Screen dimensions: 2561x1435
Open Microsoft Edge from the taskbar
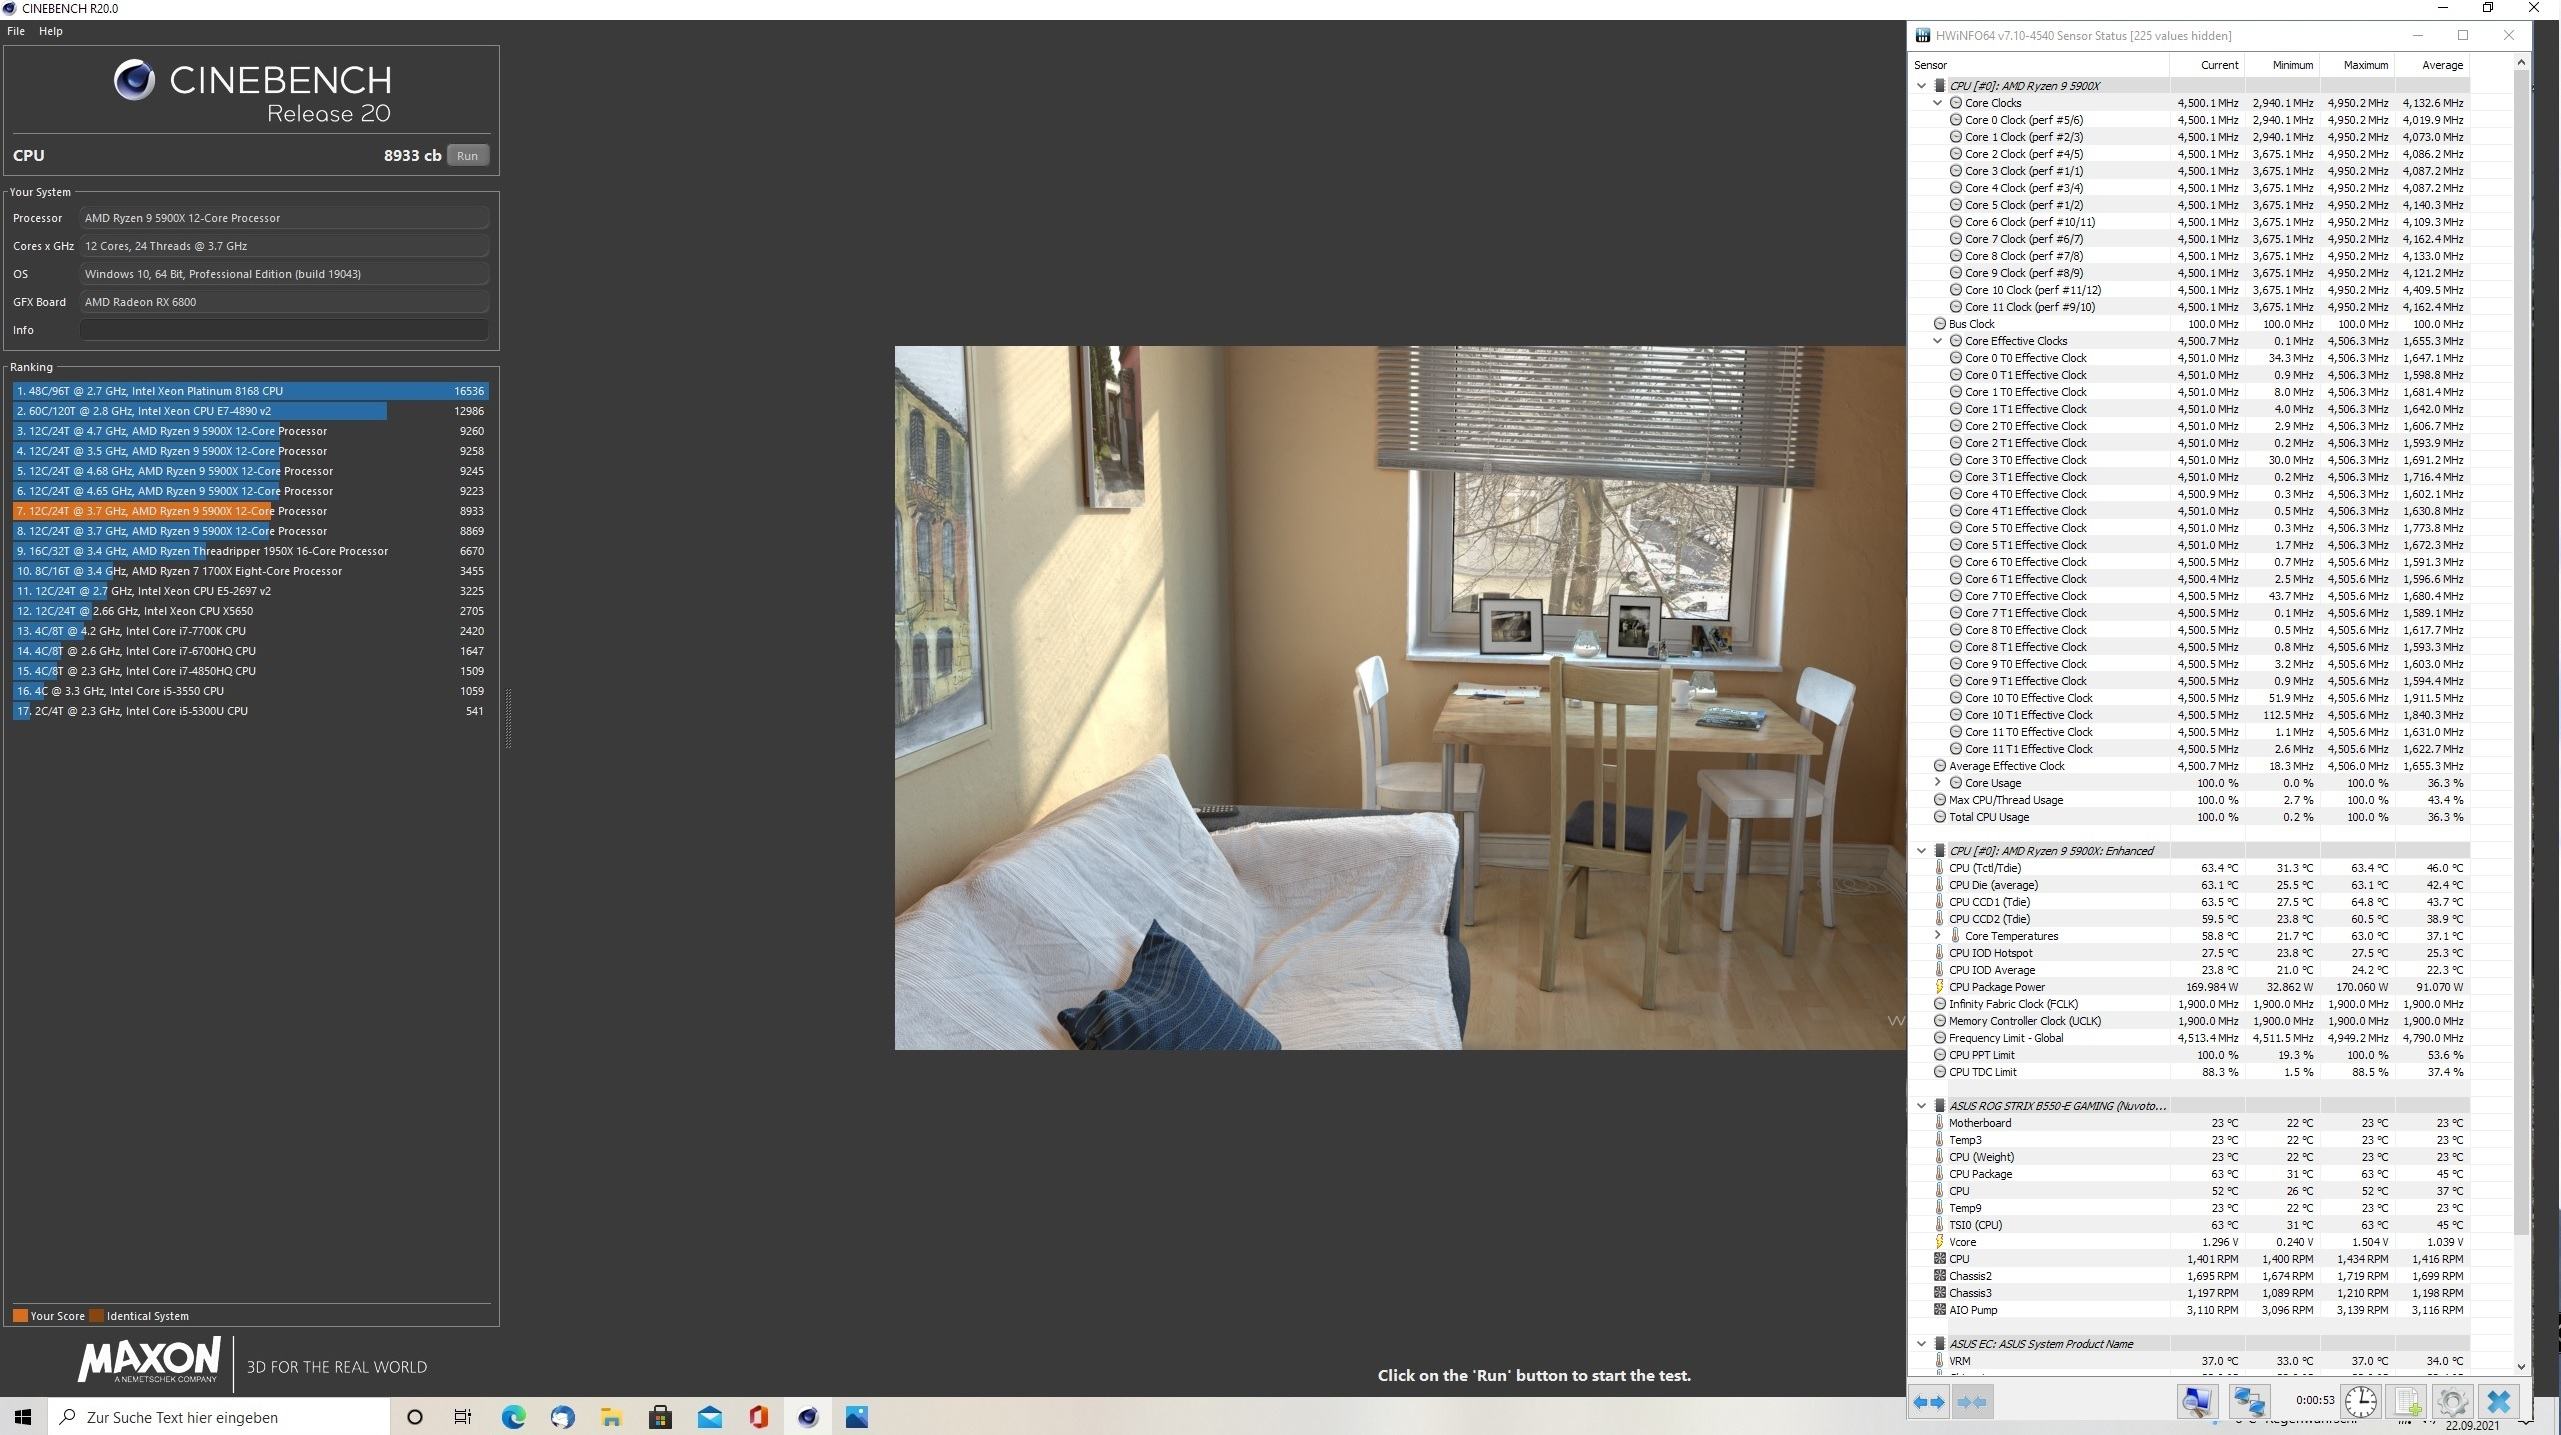(513, 1417)
